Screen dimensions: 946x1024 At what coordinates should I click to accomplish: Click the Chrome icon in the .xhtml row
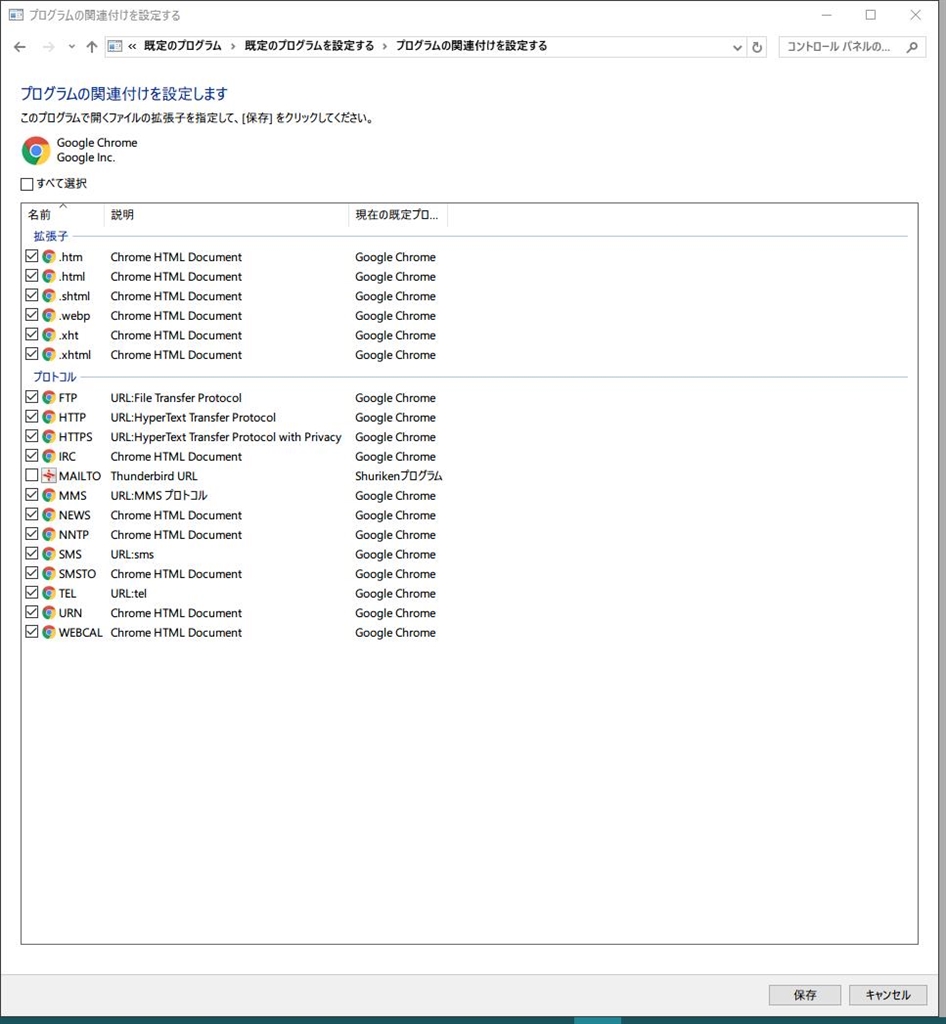(49, 355)
